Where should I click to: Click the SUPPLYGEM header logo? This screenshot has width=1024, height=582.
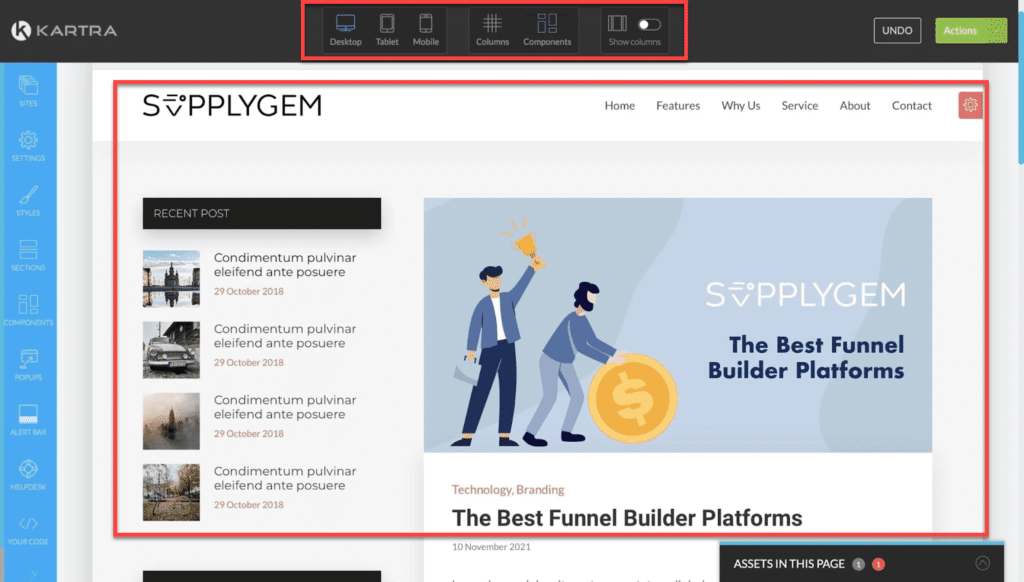(232, 105)
